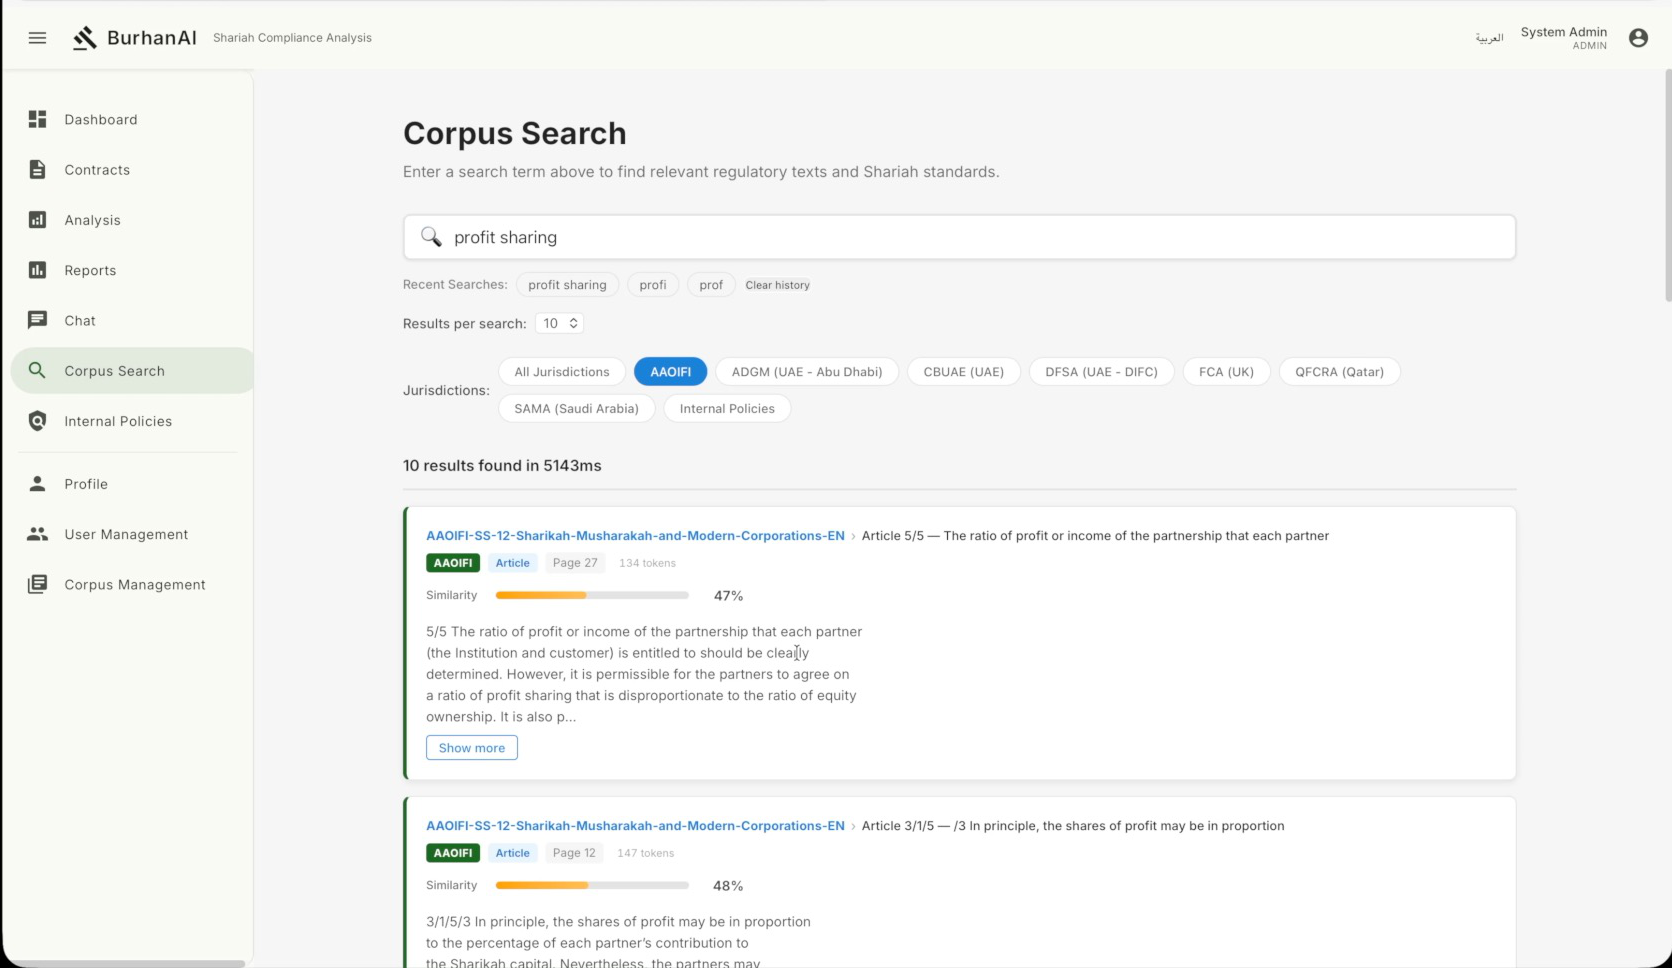
Task: Select the Contracts sidebar icon
Action: coord(37,170)
